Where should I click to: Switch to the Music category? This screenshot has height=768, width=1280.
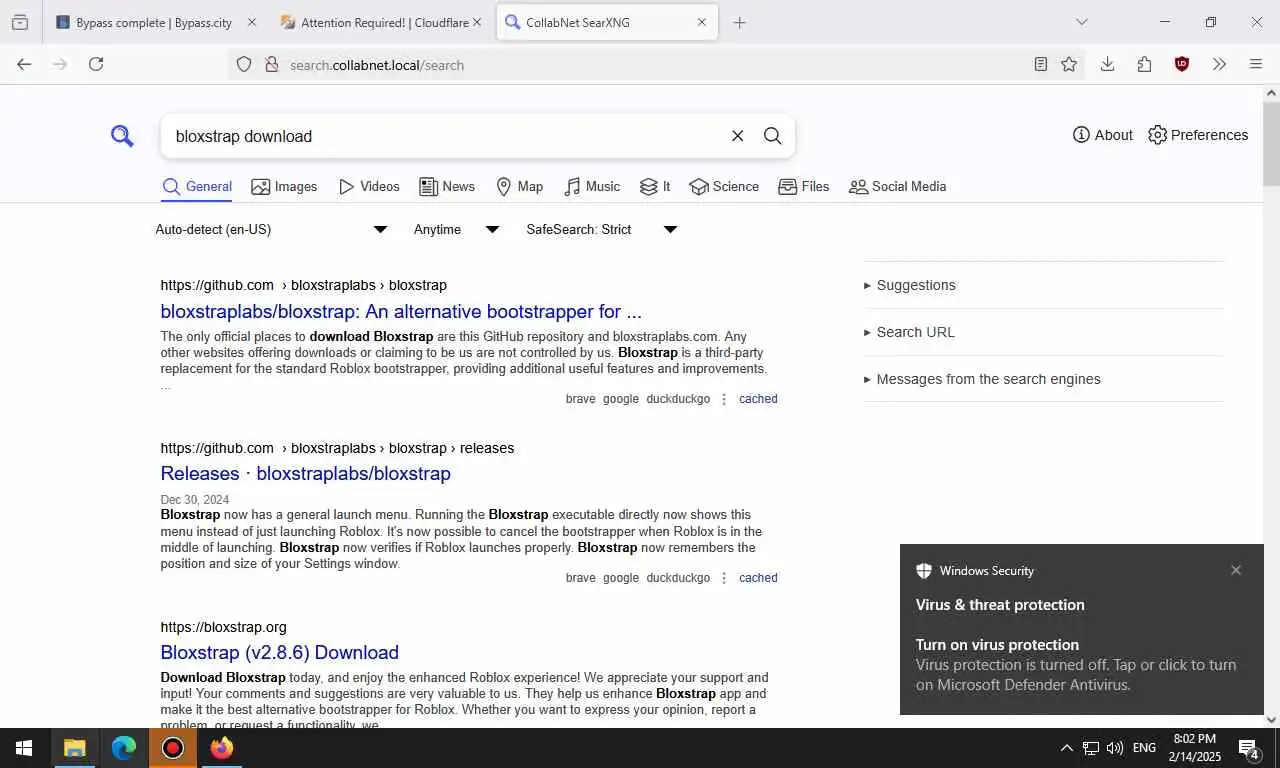coord(592,186)
